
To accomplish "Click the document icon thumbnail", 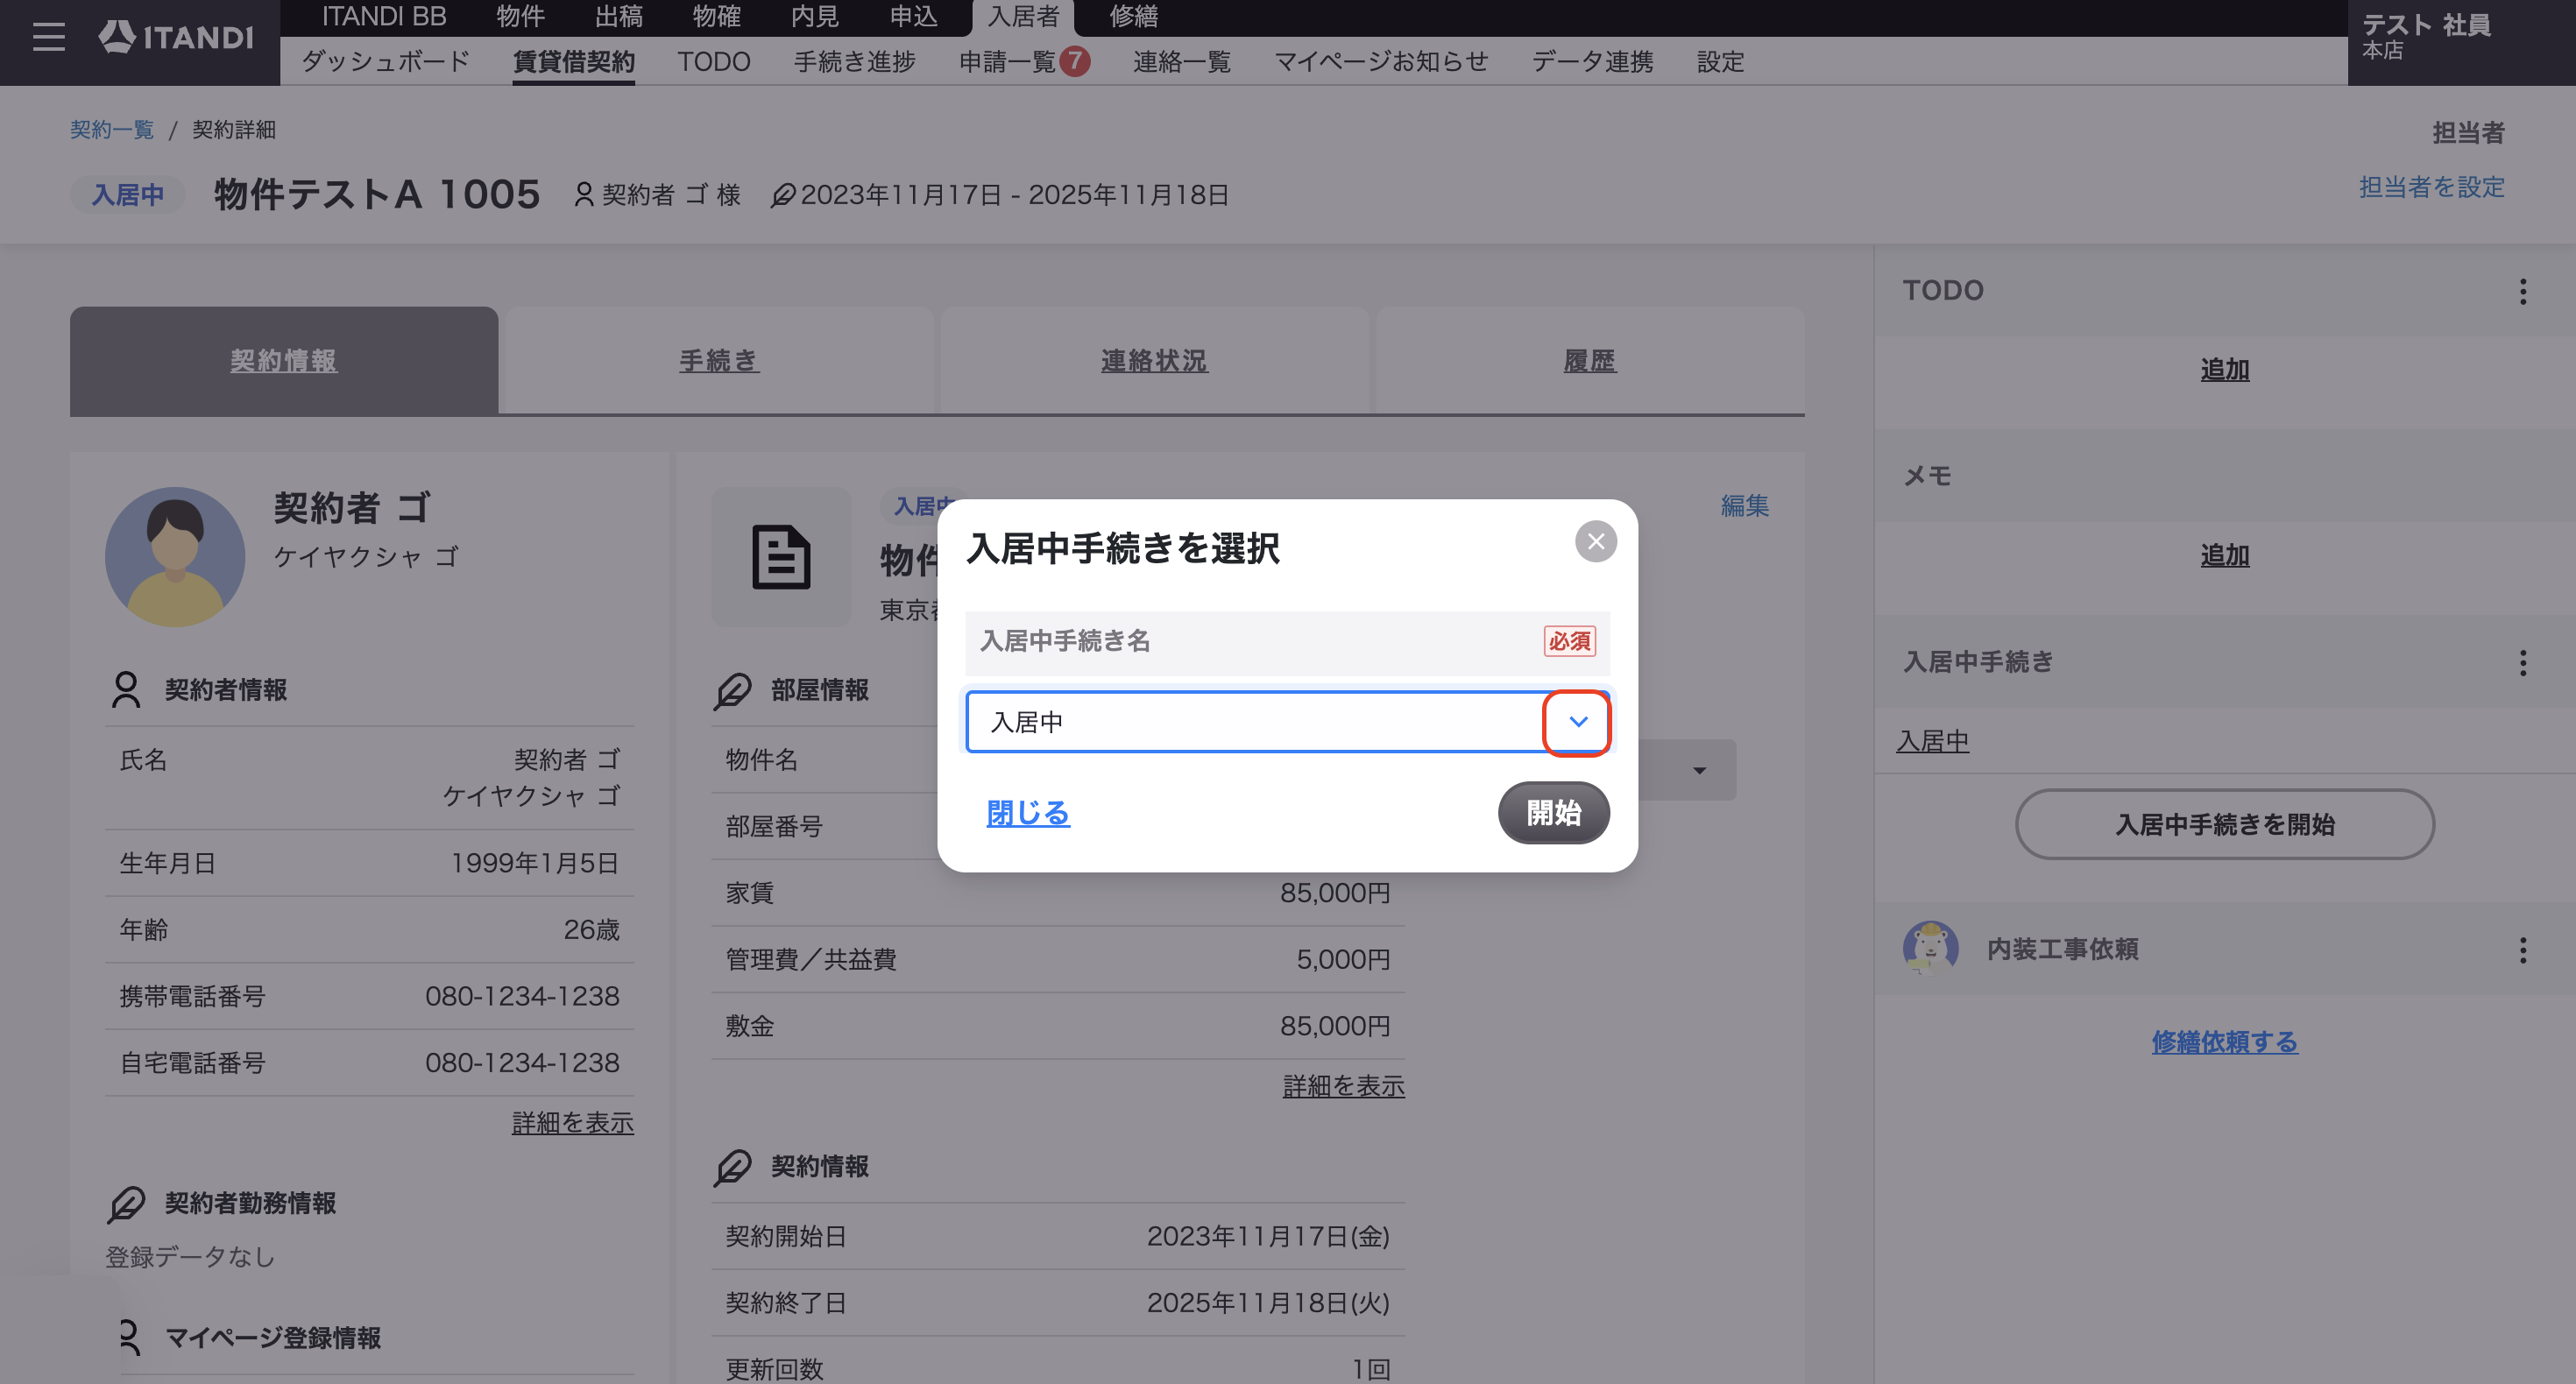I will tap(781, 557).
